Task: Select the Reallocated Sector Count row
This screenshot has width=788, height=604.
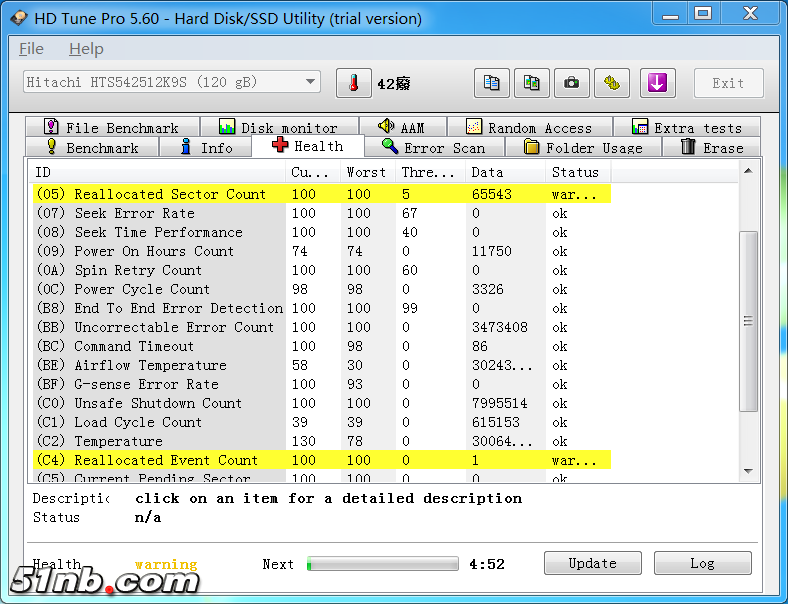Action: [170, 194]
